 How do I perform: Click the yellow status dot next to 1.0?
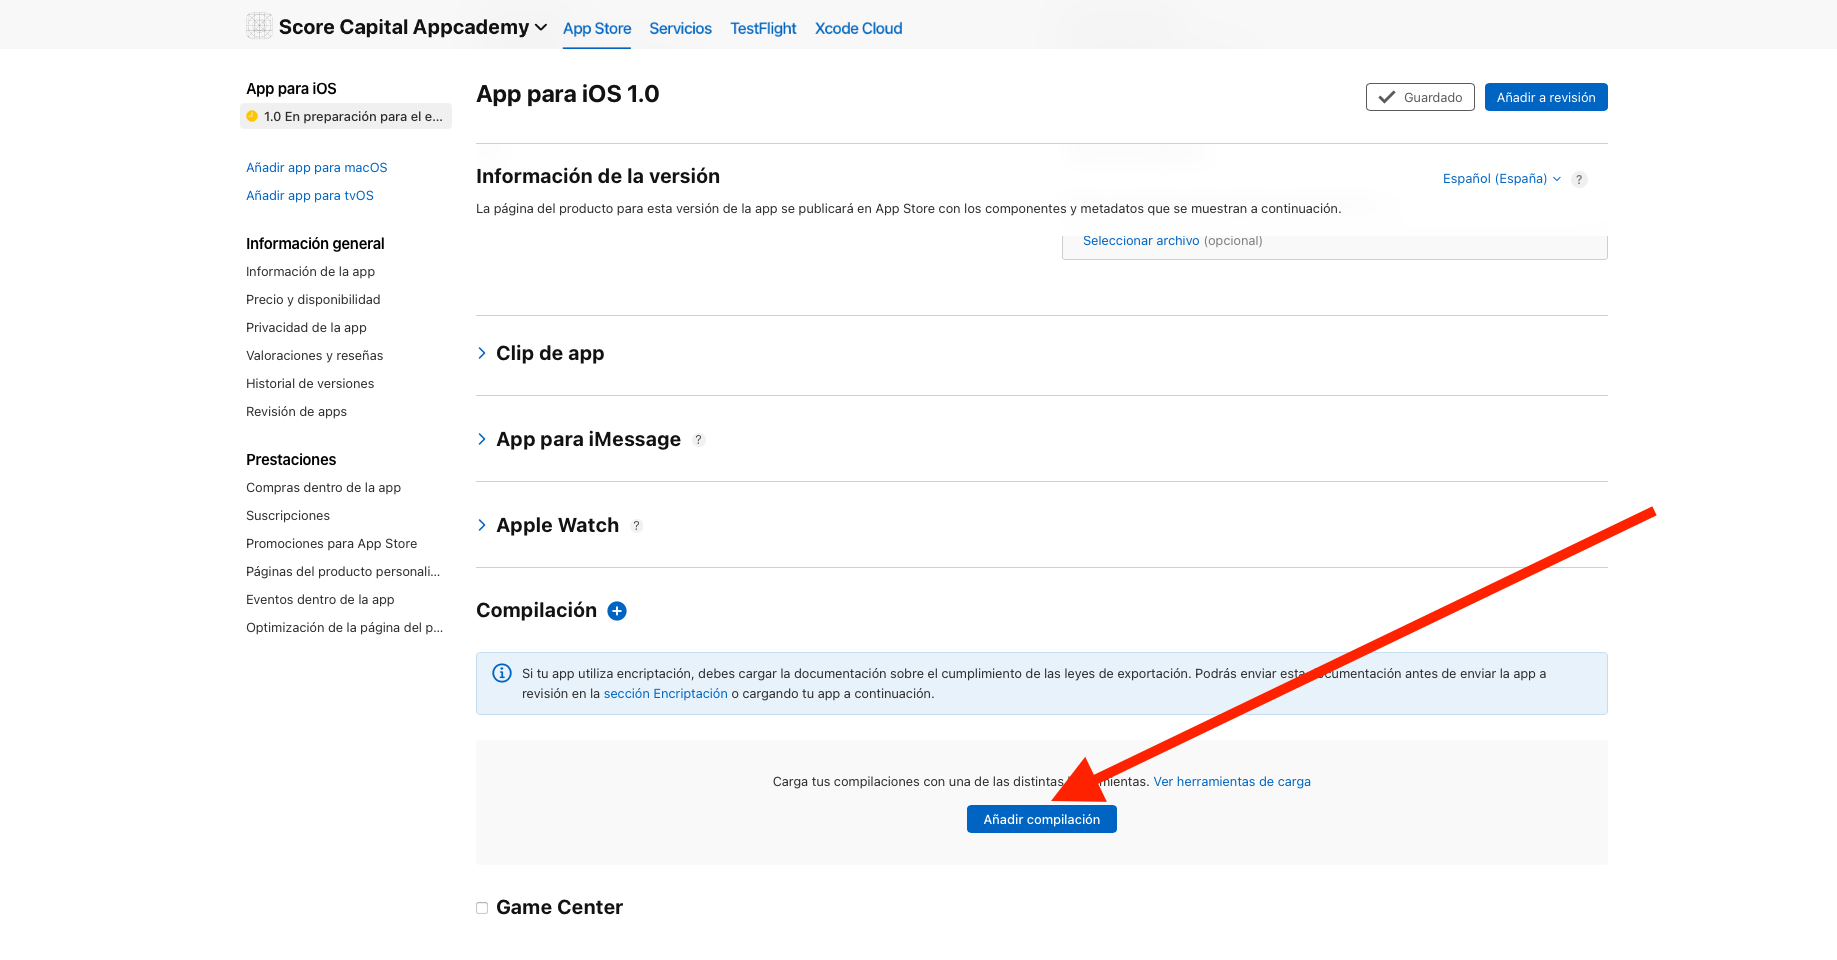click(x=252, y=116)
